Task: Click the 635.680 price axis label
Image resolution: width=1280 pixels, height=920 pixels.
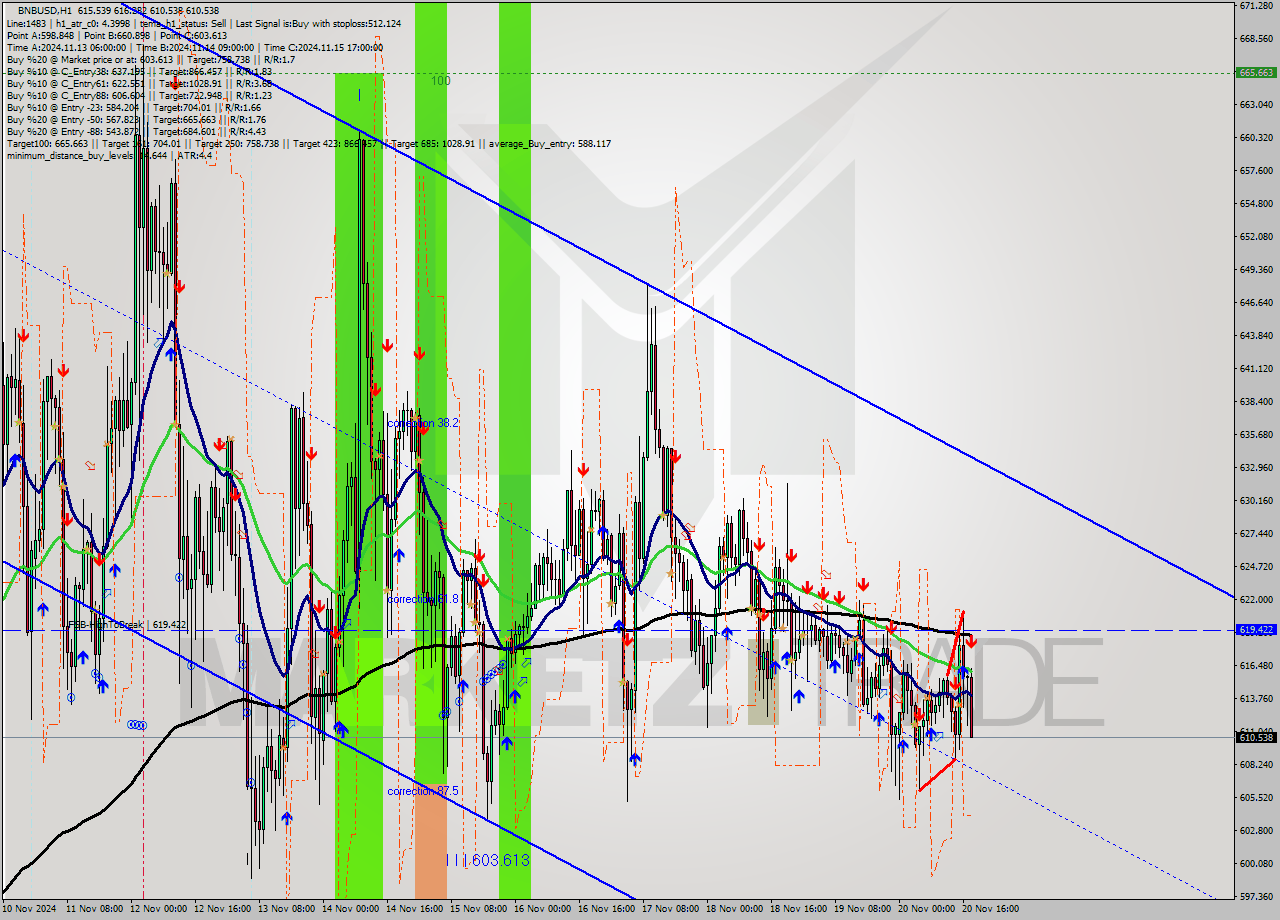Action: [x=1256, y=435]
